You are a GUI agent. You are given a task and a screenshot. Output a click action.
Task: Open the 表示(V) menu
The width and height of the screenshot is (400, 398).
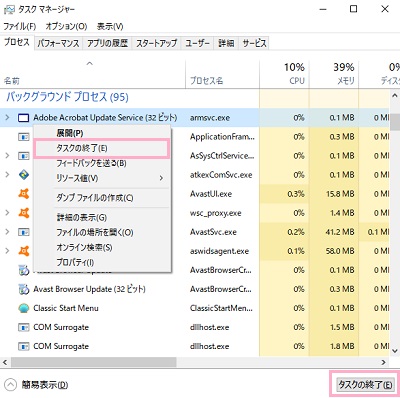point(110,26)
